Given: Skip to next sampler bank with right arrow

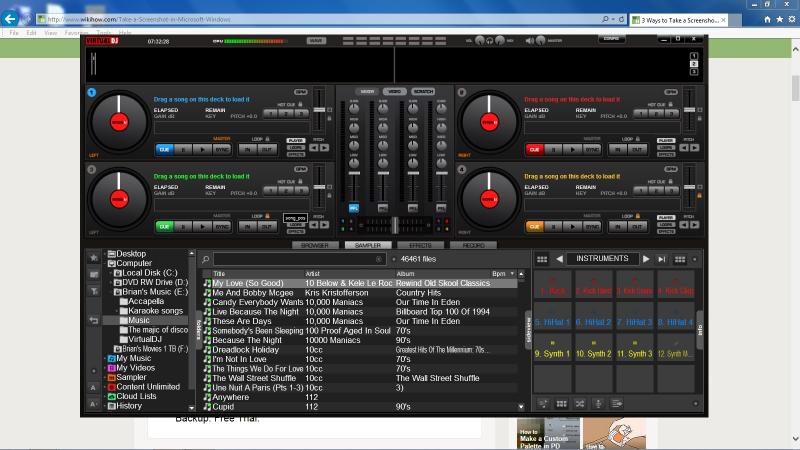Looking at the screenshot, I should pyautogui.click(x=646, y=259).
